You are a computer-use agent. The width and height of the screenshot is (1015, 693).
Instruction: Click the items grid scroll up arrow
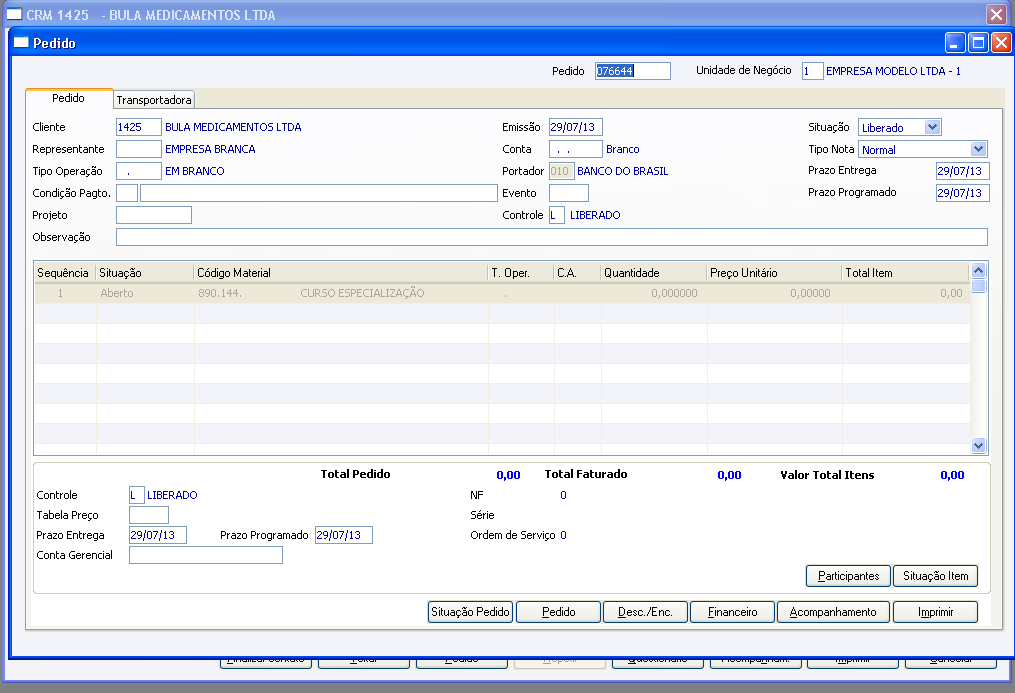(x=978, y=270)
